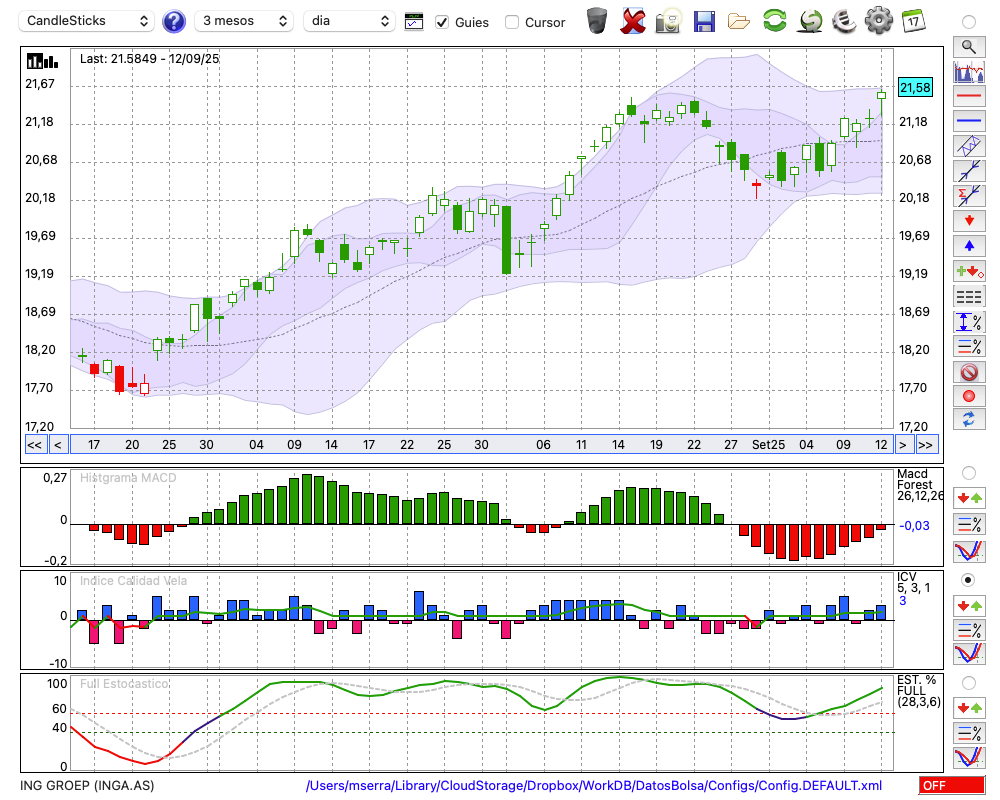Open the calendar icon showing 17
The width and height of the screenshot is (1000, 800).
(x=913, y=21)
